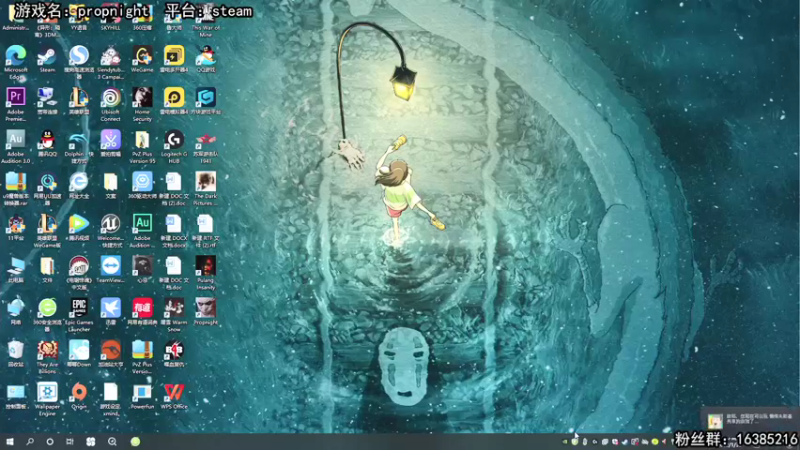
Task: Select the Propnight game shortcut
Action: pyautogui.click(x=206, y=312)
